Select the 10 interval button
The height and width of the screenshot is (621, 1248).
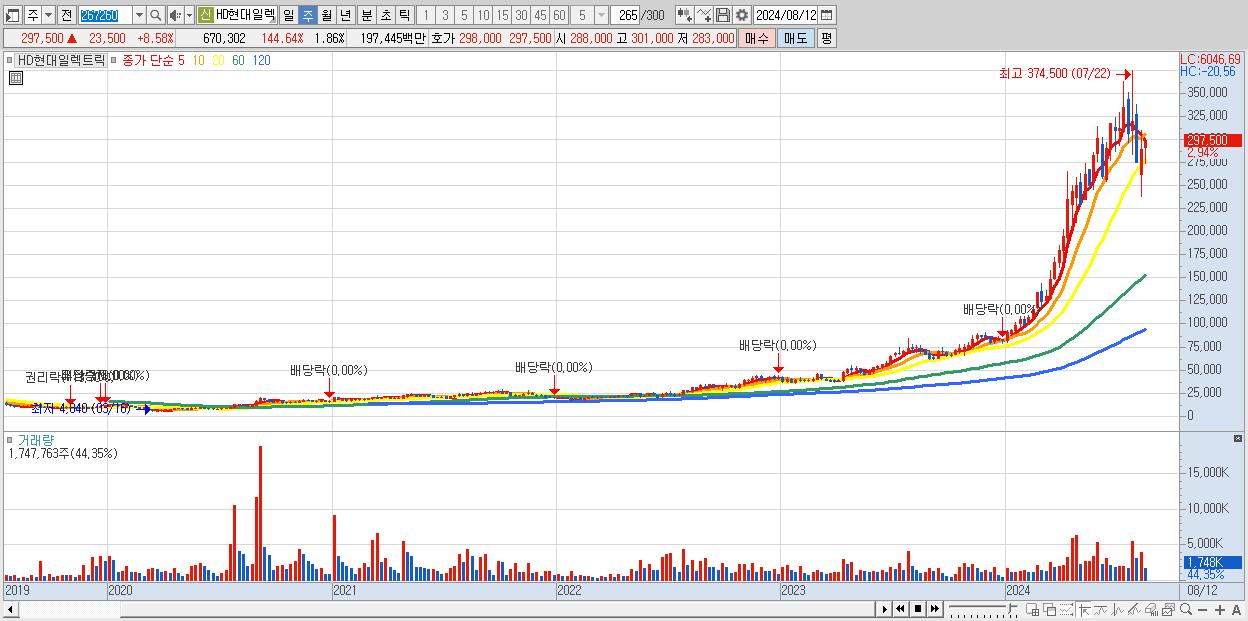[483, 15]
